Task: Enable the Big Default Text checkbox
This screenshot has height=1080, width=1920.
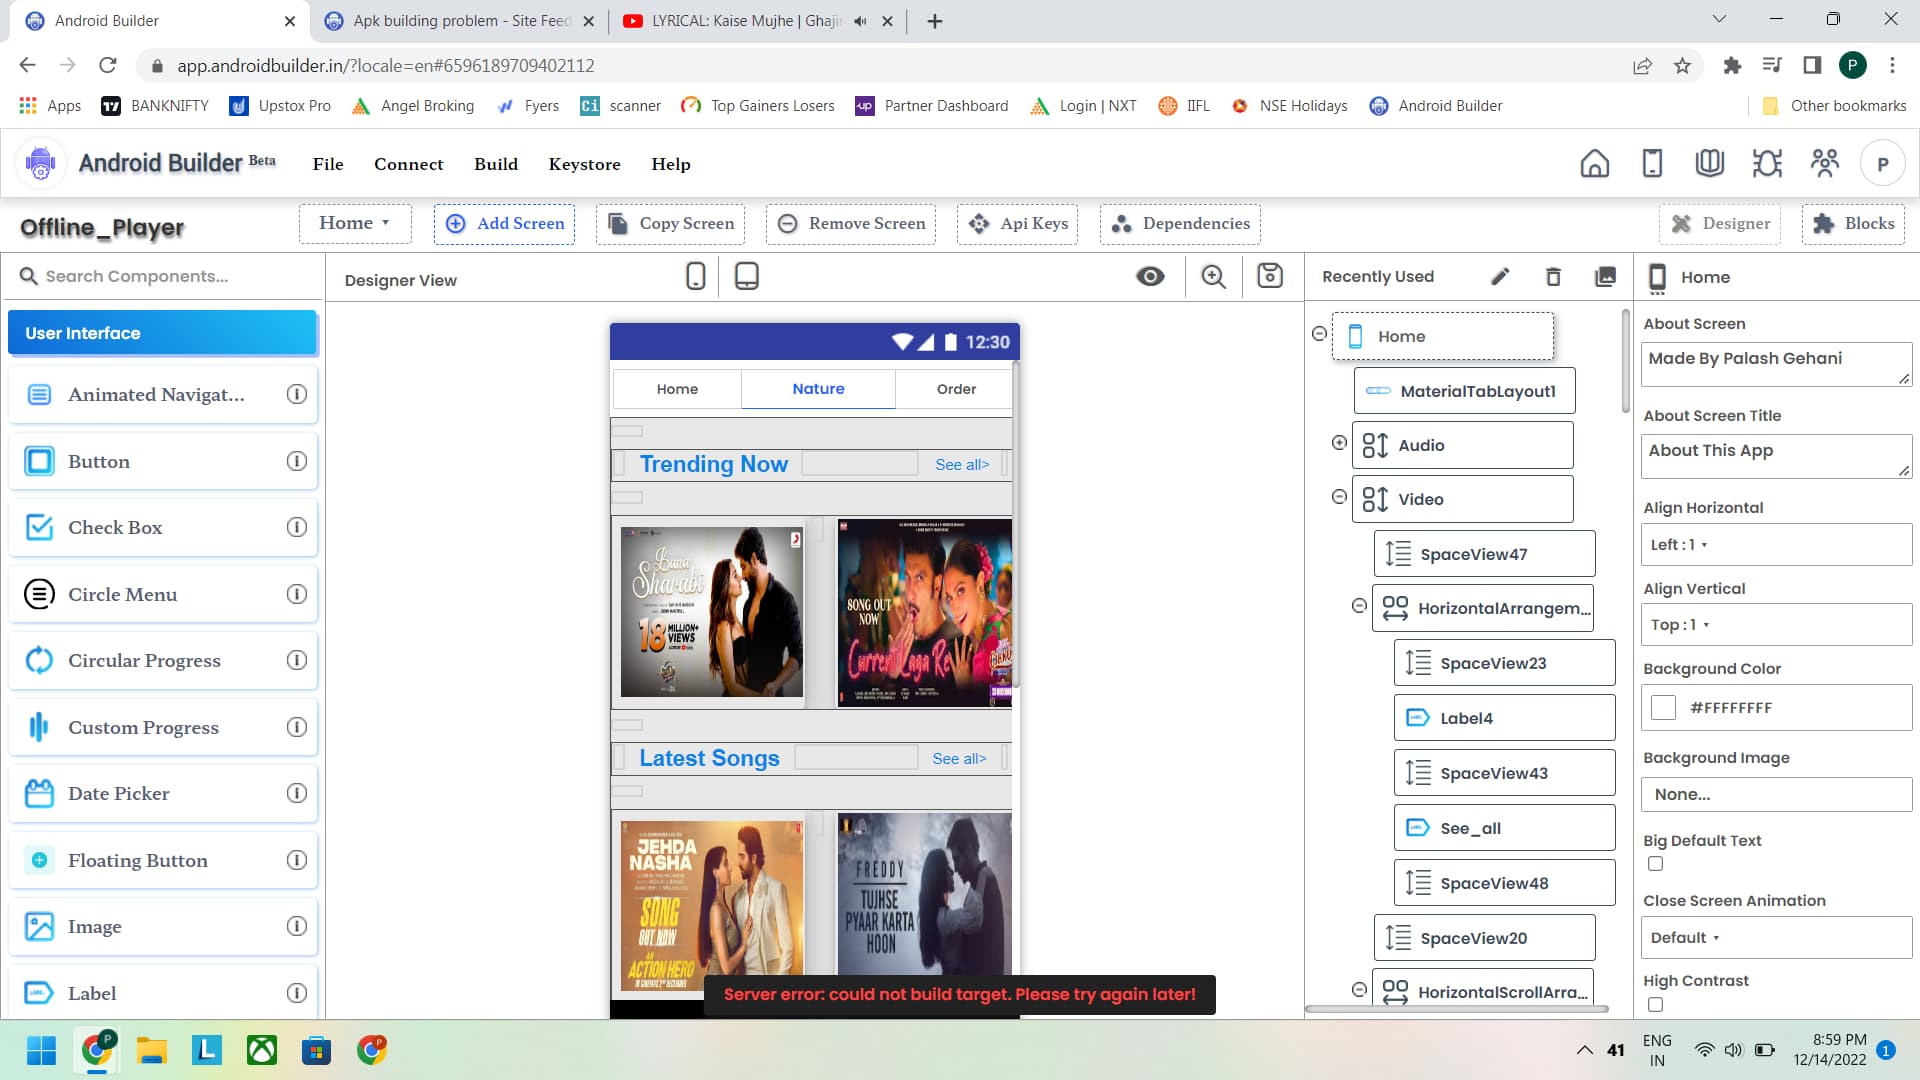Action: (x=1656, y=864)
